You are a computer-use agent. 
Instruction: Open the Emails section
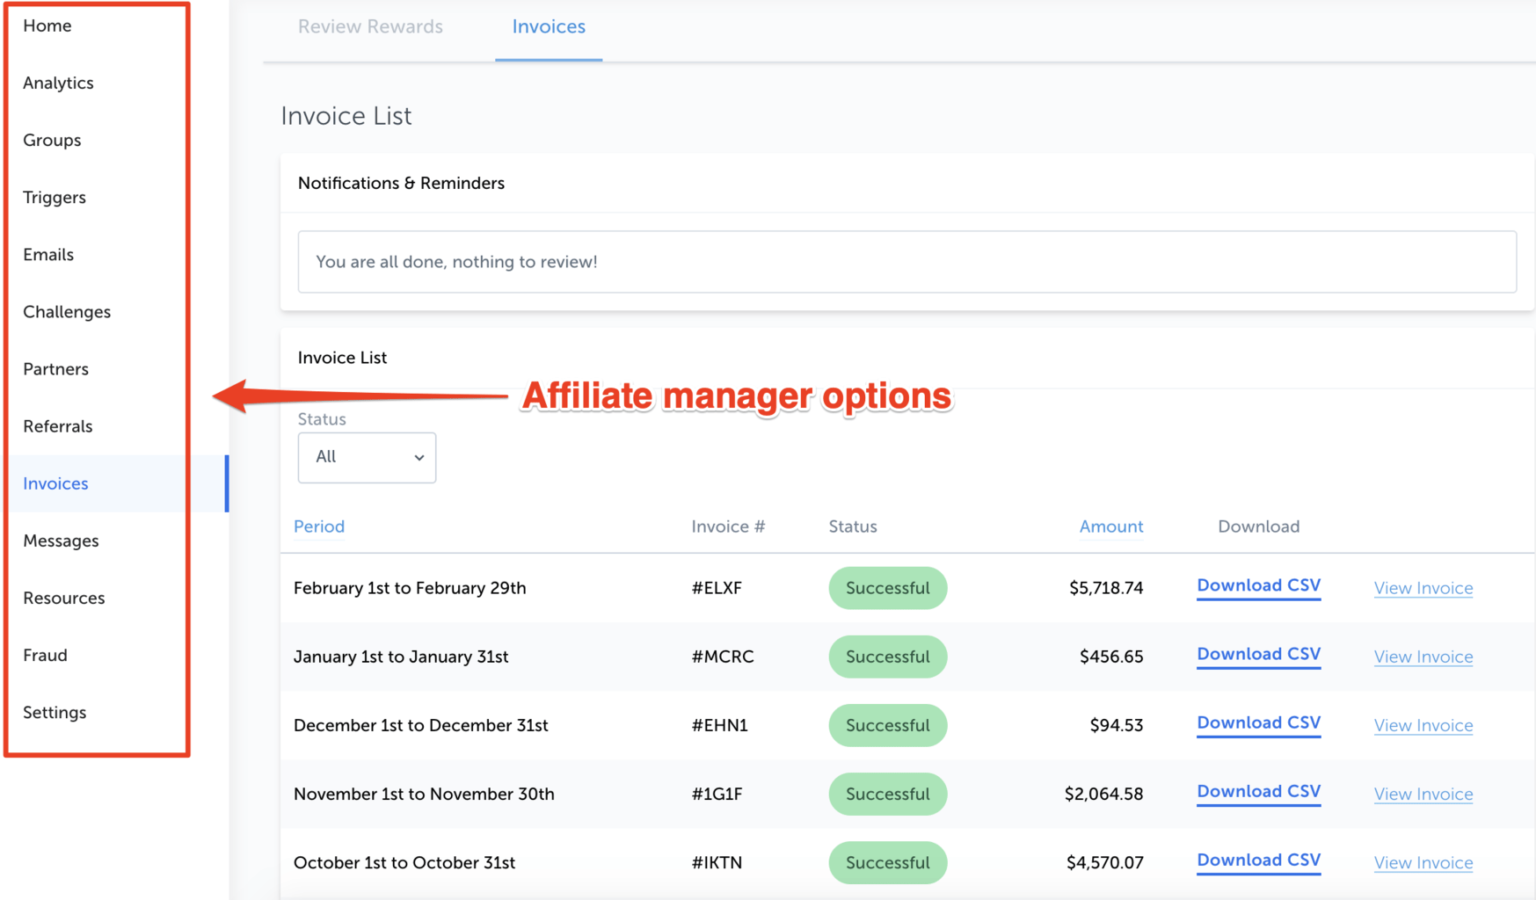pos(48,254)
